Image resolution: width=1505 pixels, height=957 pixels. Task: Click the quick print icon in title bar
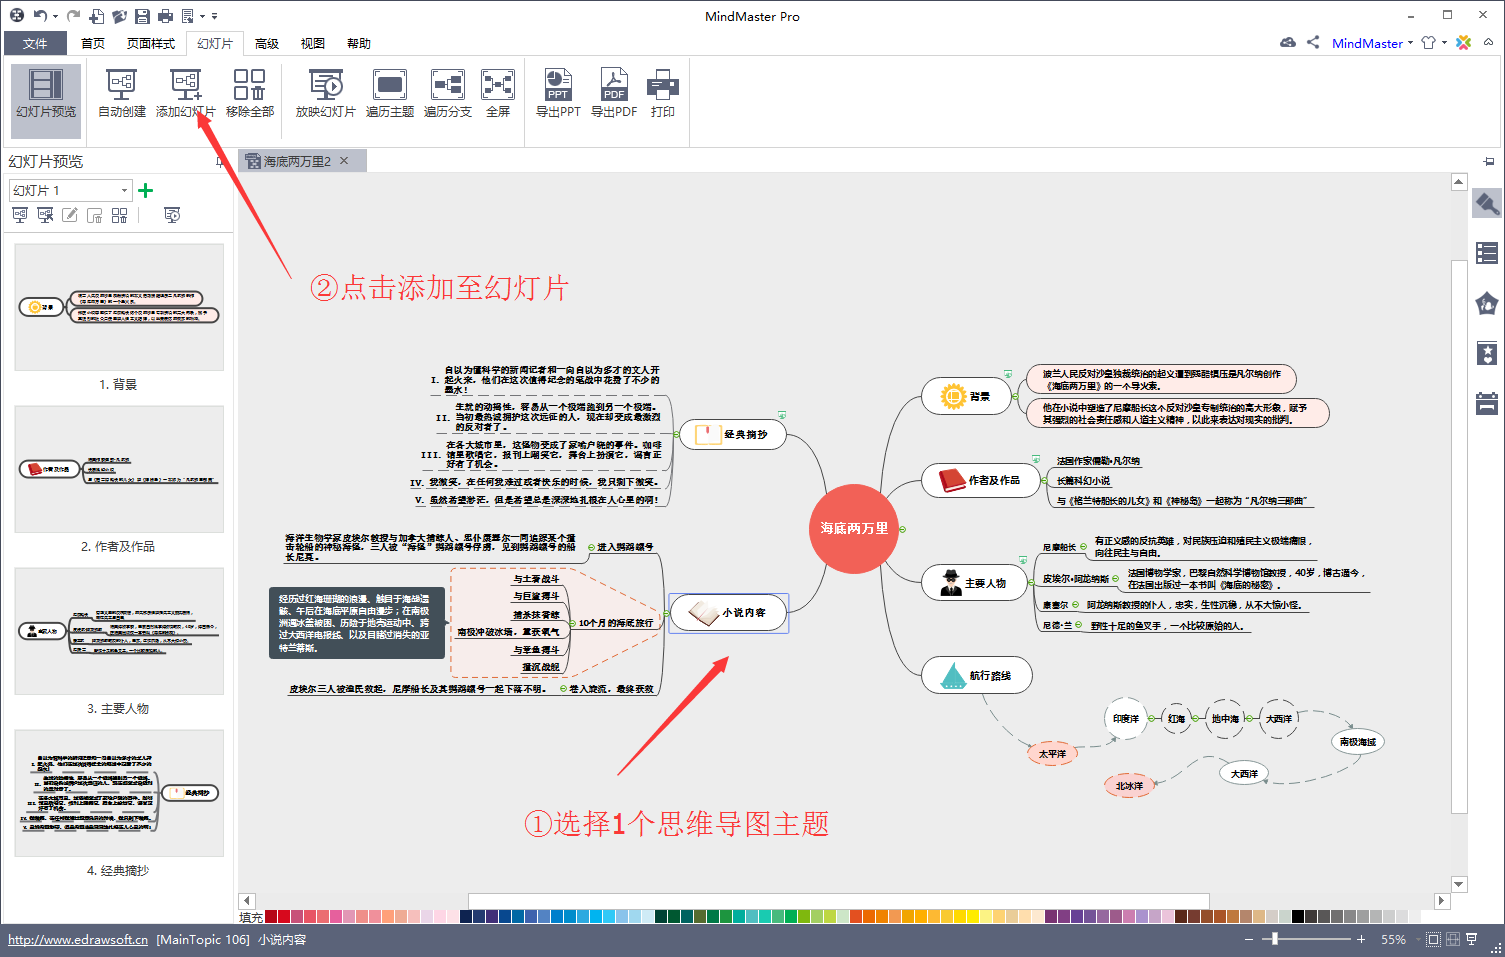click(165, 16)
